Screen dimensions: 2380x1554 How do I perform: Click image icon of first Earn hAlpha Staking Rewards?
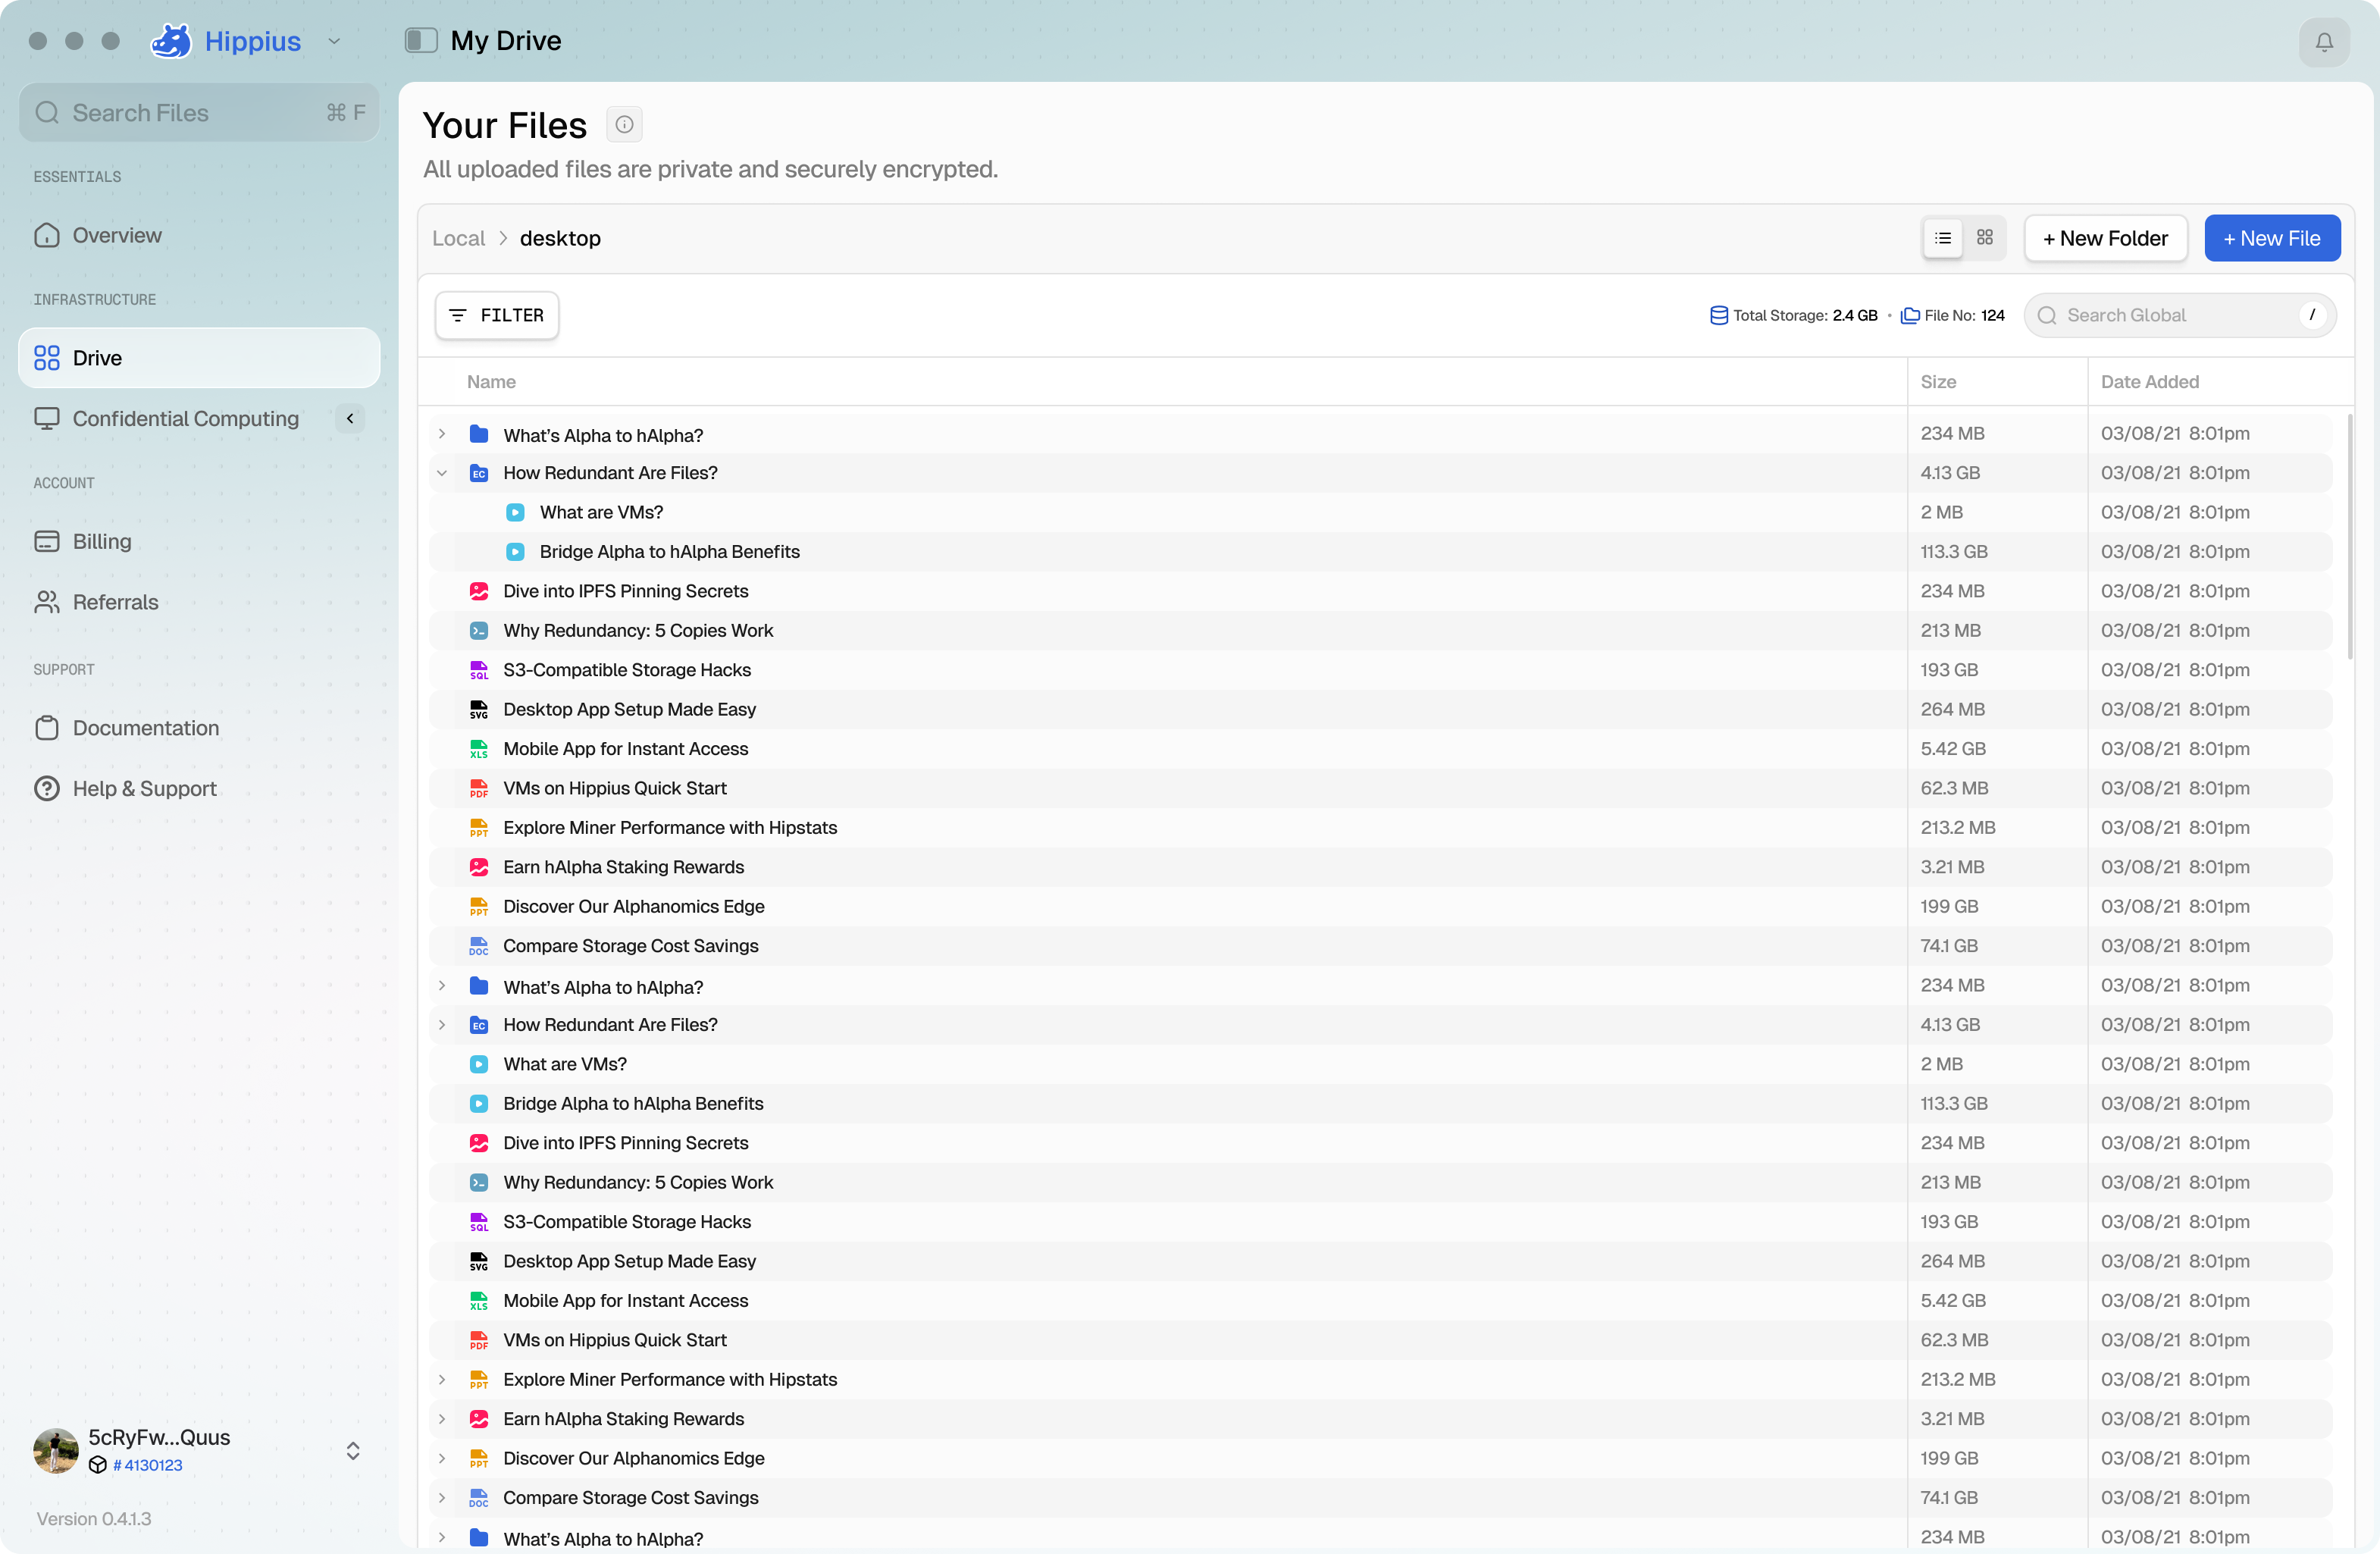click(x=479, y=867)
